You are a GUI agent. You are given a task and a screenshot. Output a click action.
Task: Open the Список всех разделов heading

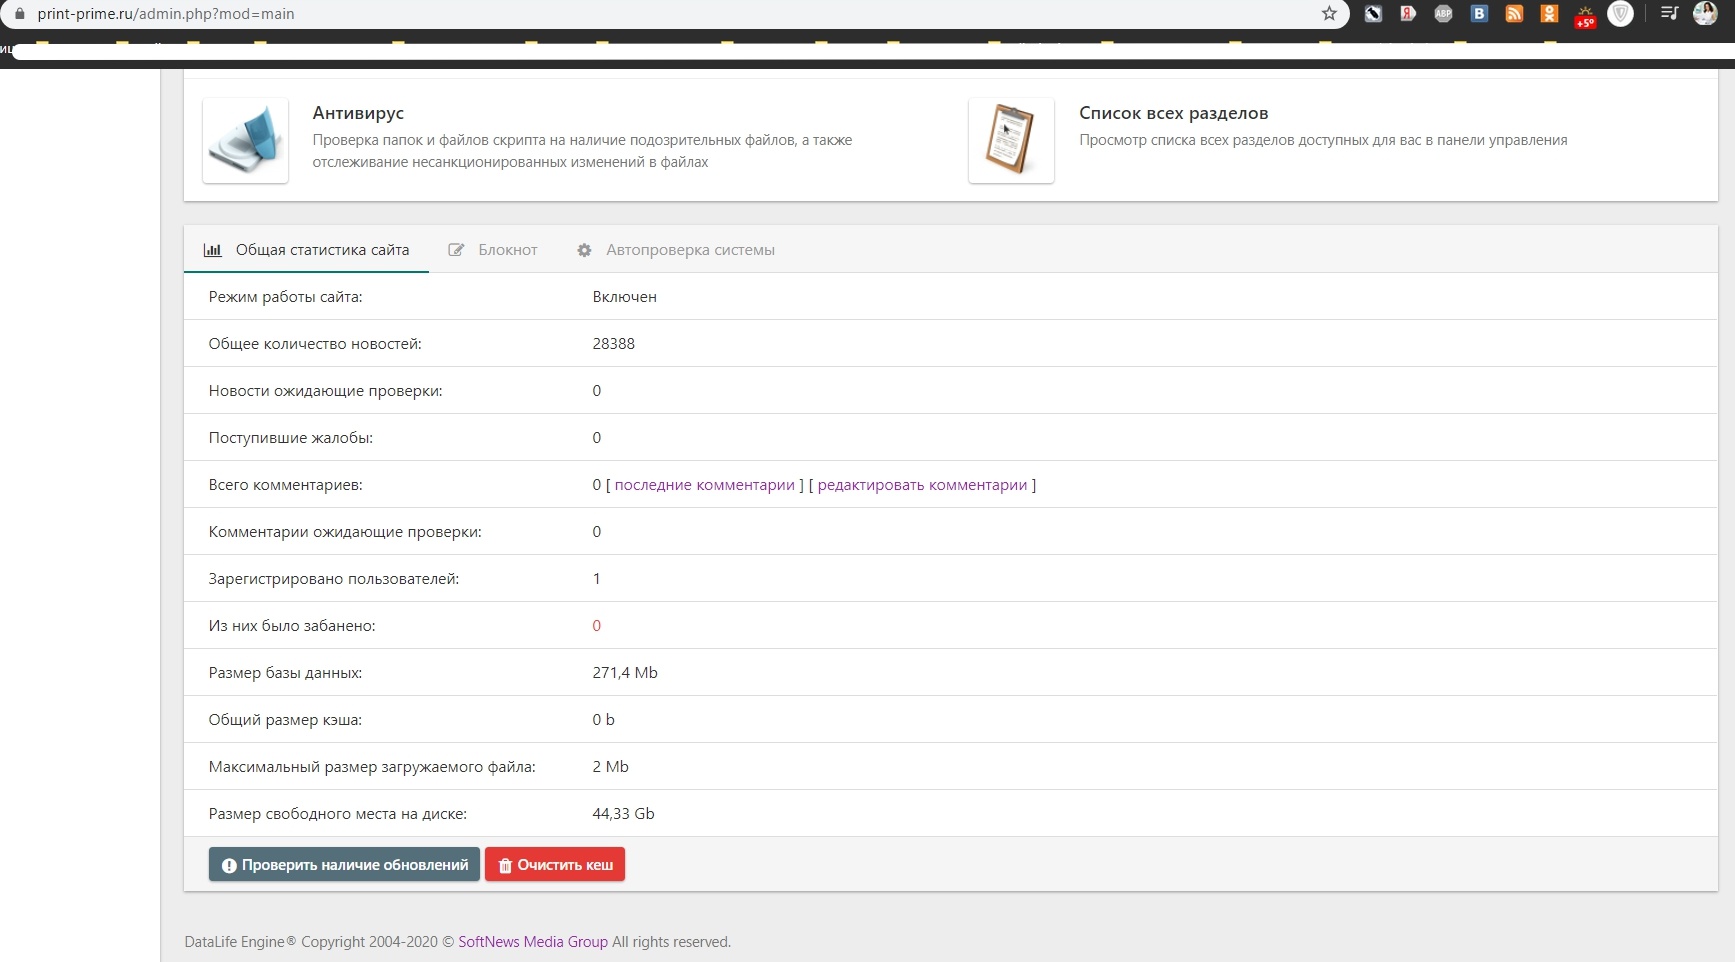point(1173,113)
